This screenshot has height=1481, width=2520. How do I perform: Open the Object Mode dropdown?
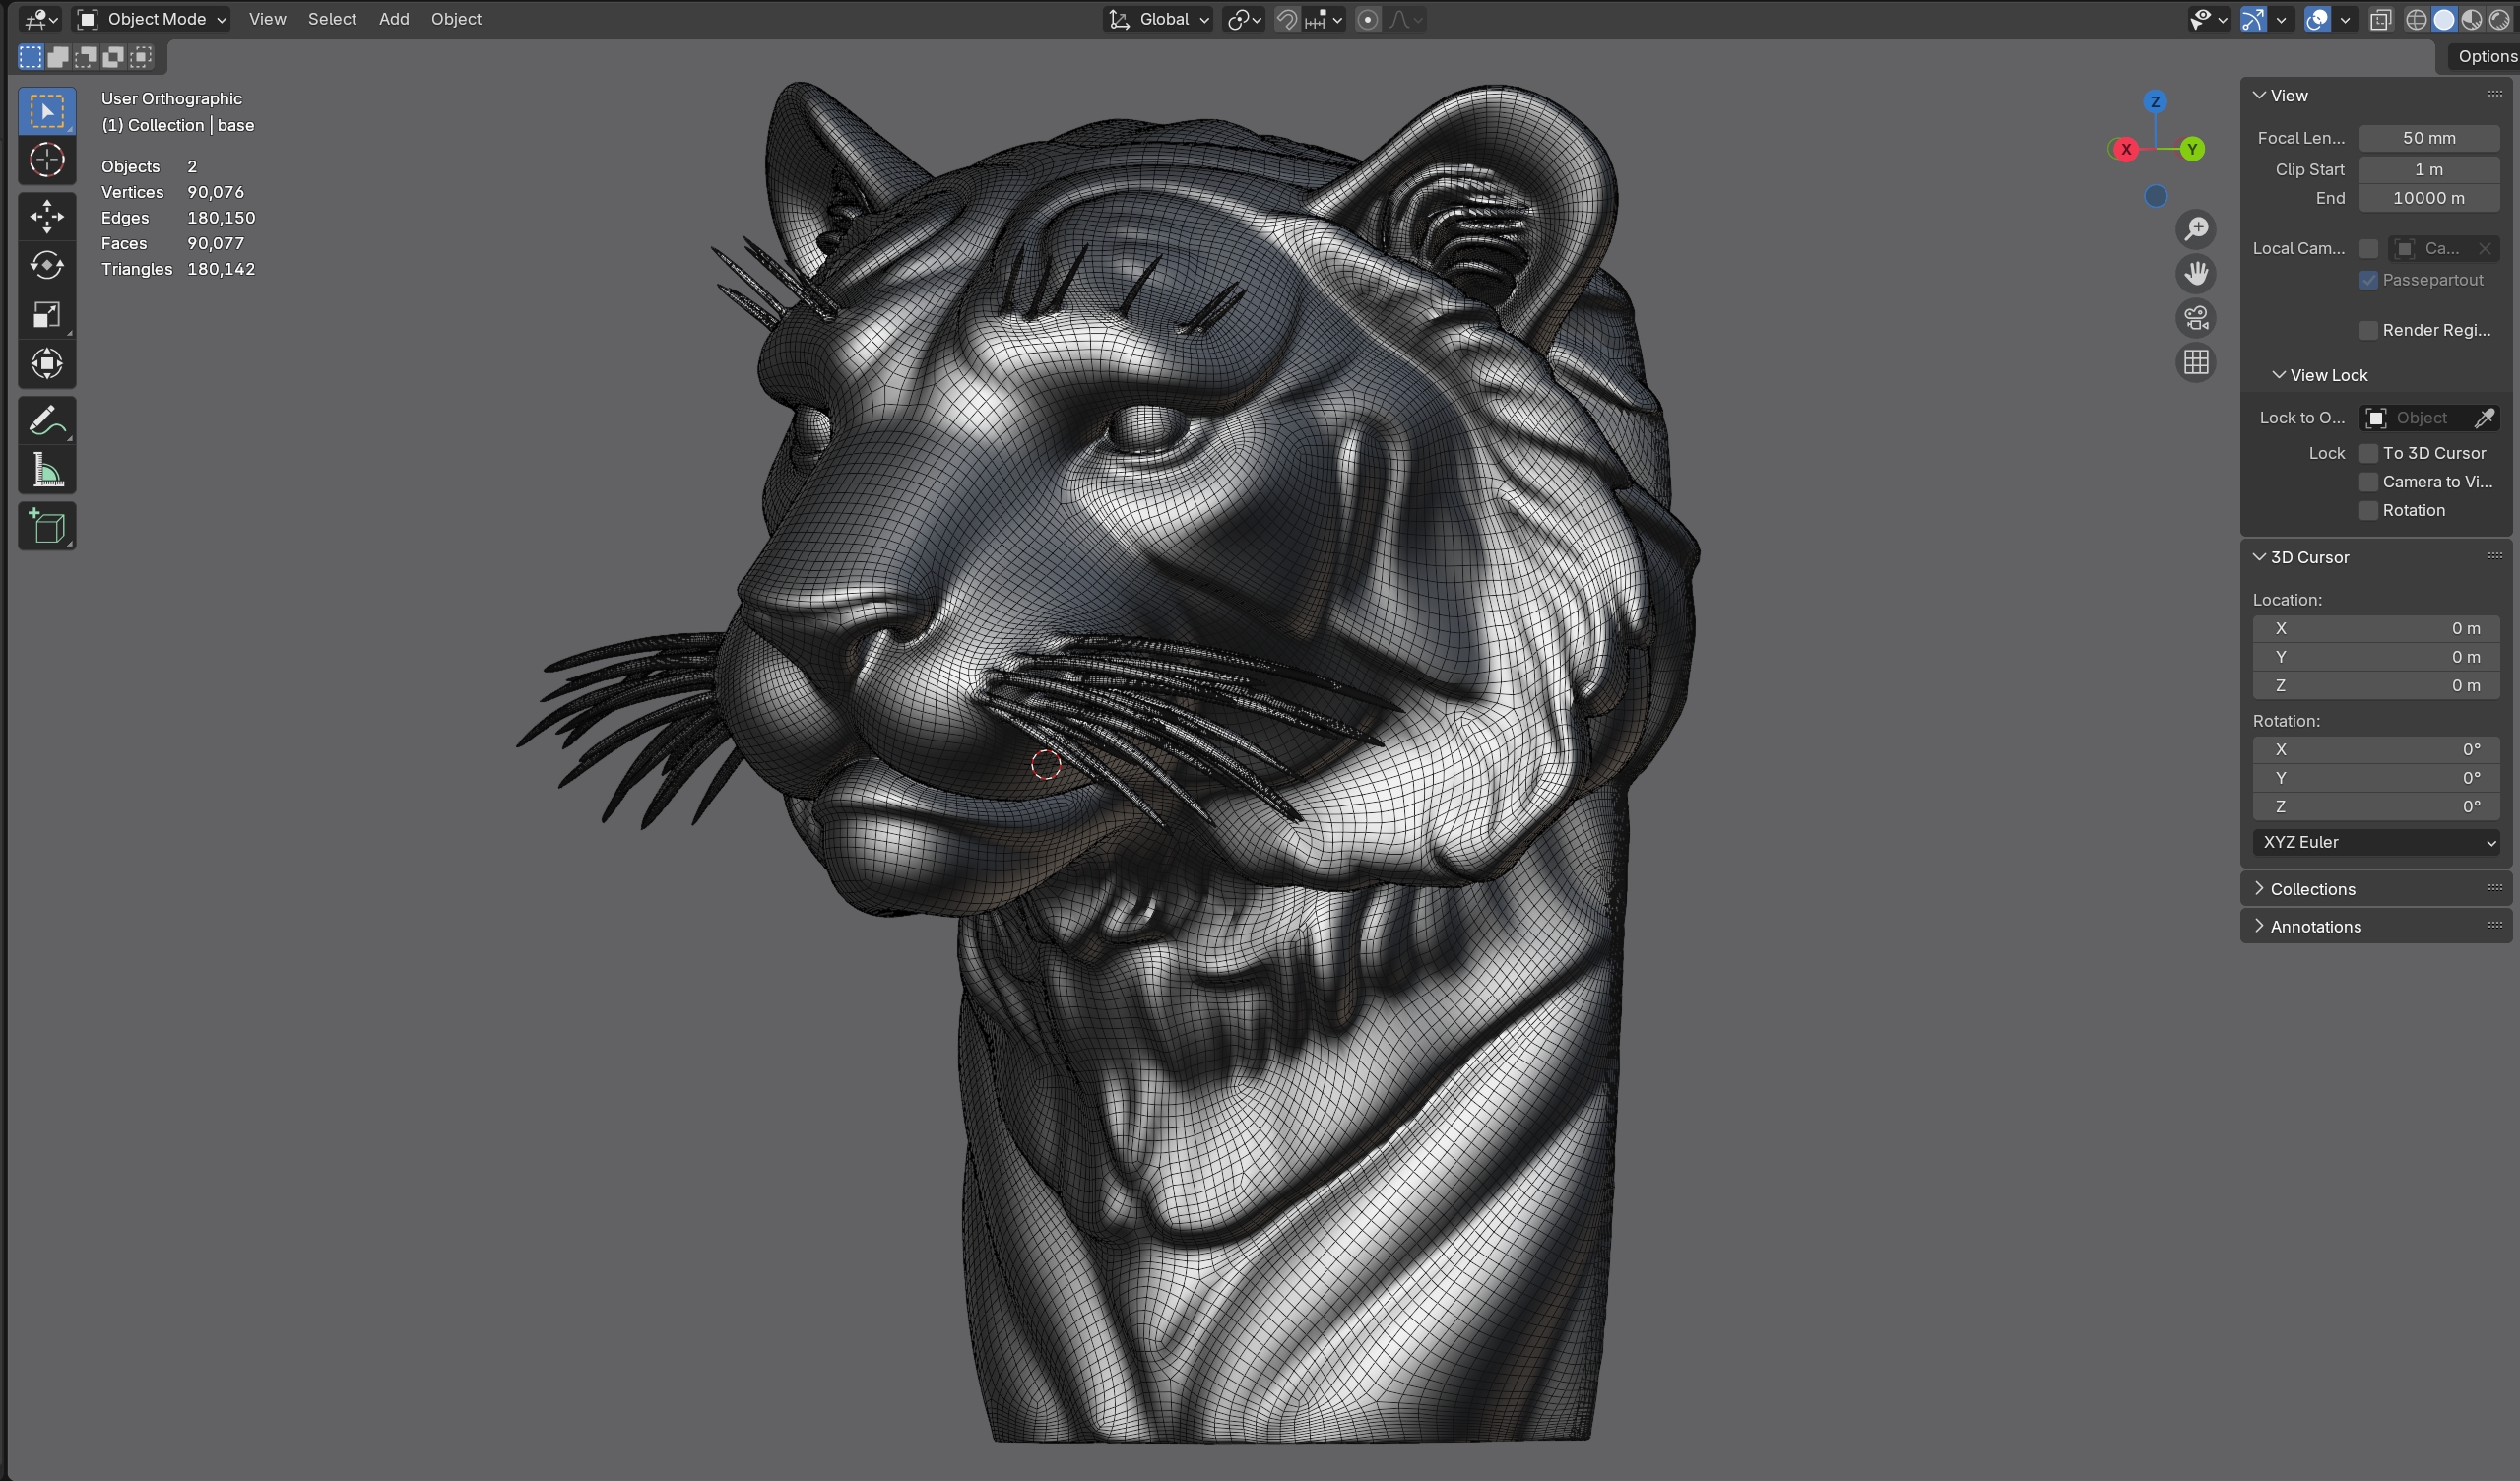tap(153, 19)
